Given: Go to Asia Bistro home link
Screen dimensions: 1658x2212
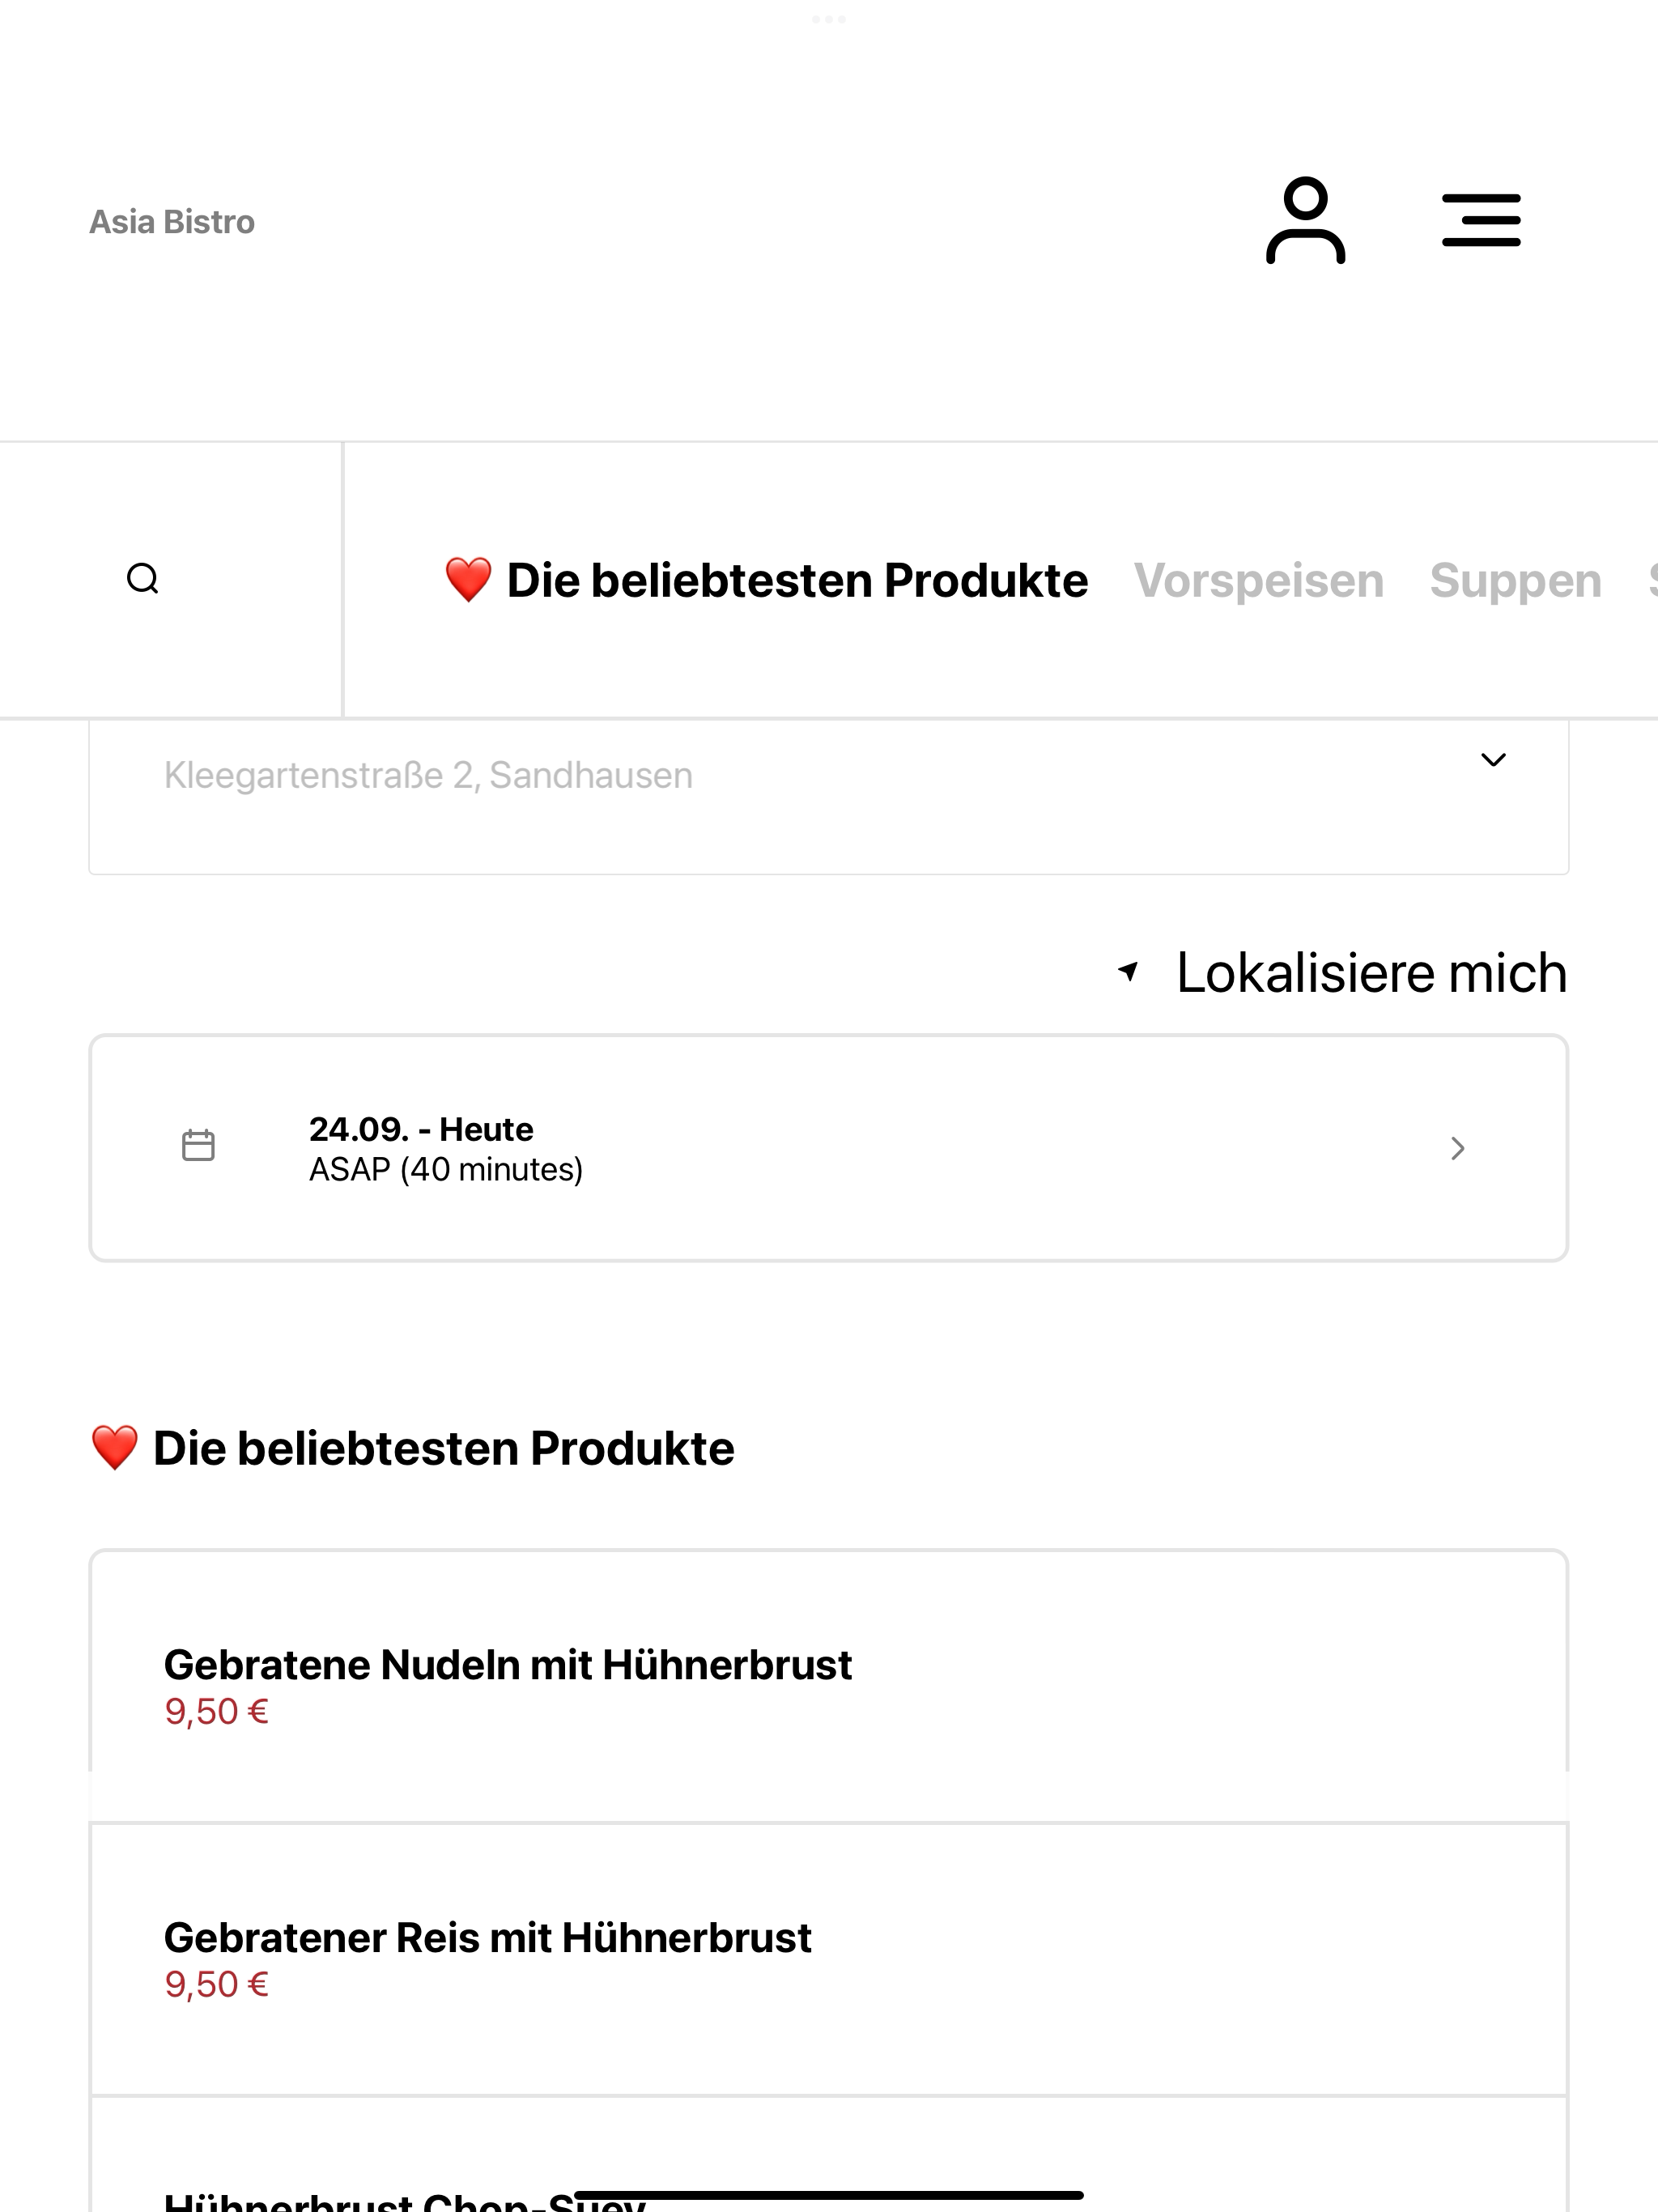Looking at the screenshot, I should point(172,221).
